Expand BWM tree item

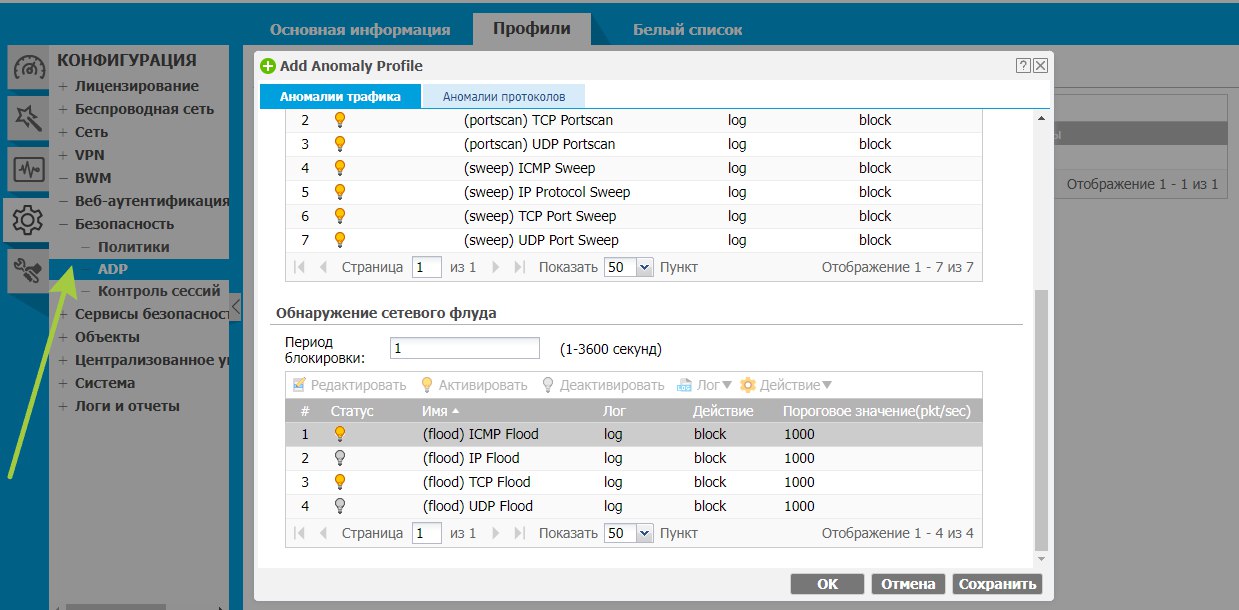pos(63,178)
